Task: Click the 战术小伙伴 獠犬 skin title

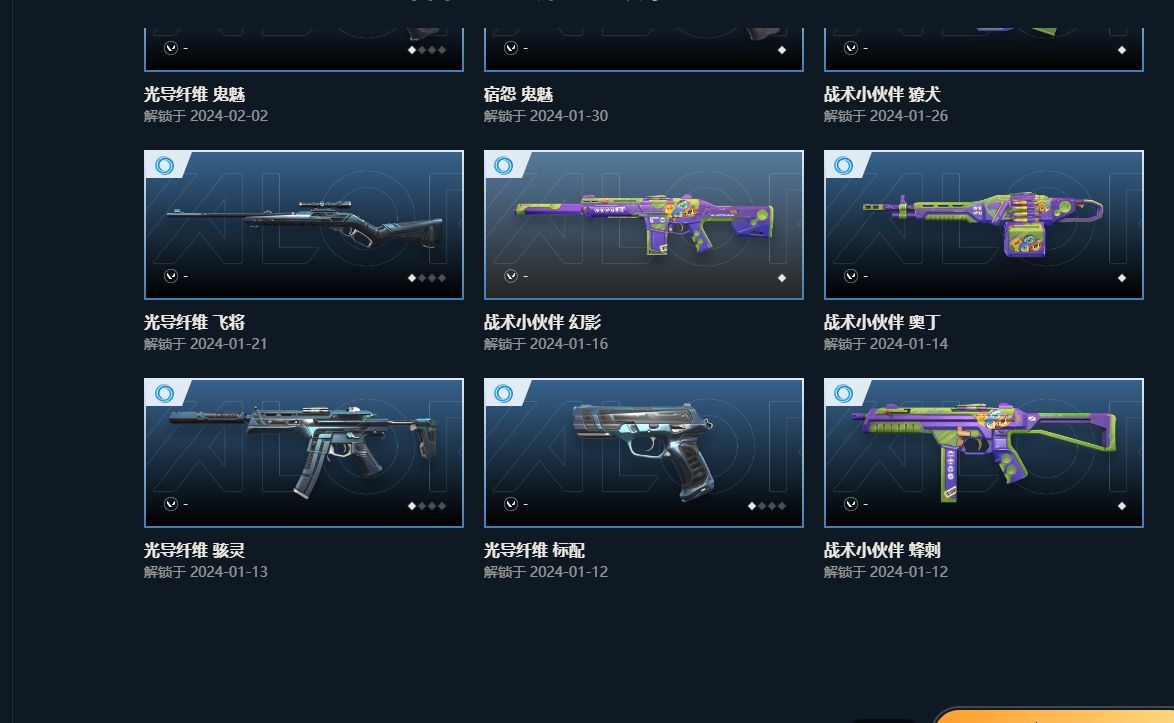Action: tap(882, 94)
